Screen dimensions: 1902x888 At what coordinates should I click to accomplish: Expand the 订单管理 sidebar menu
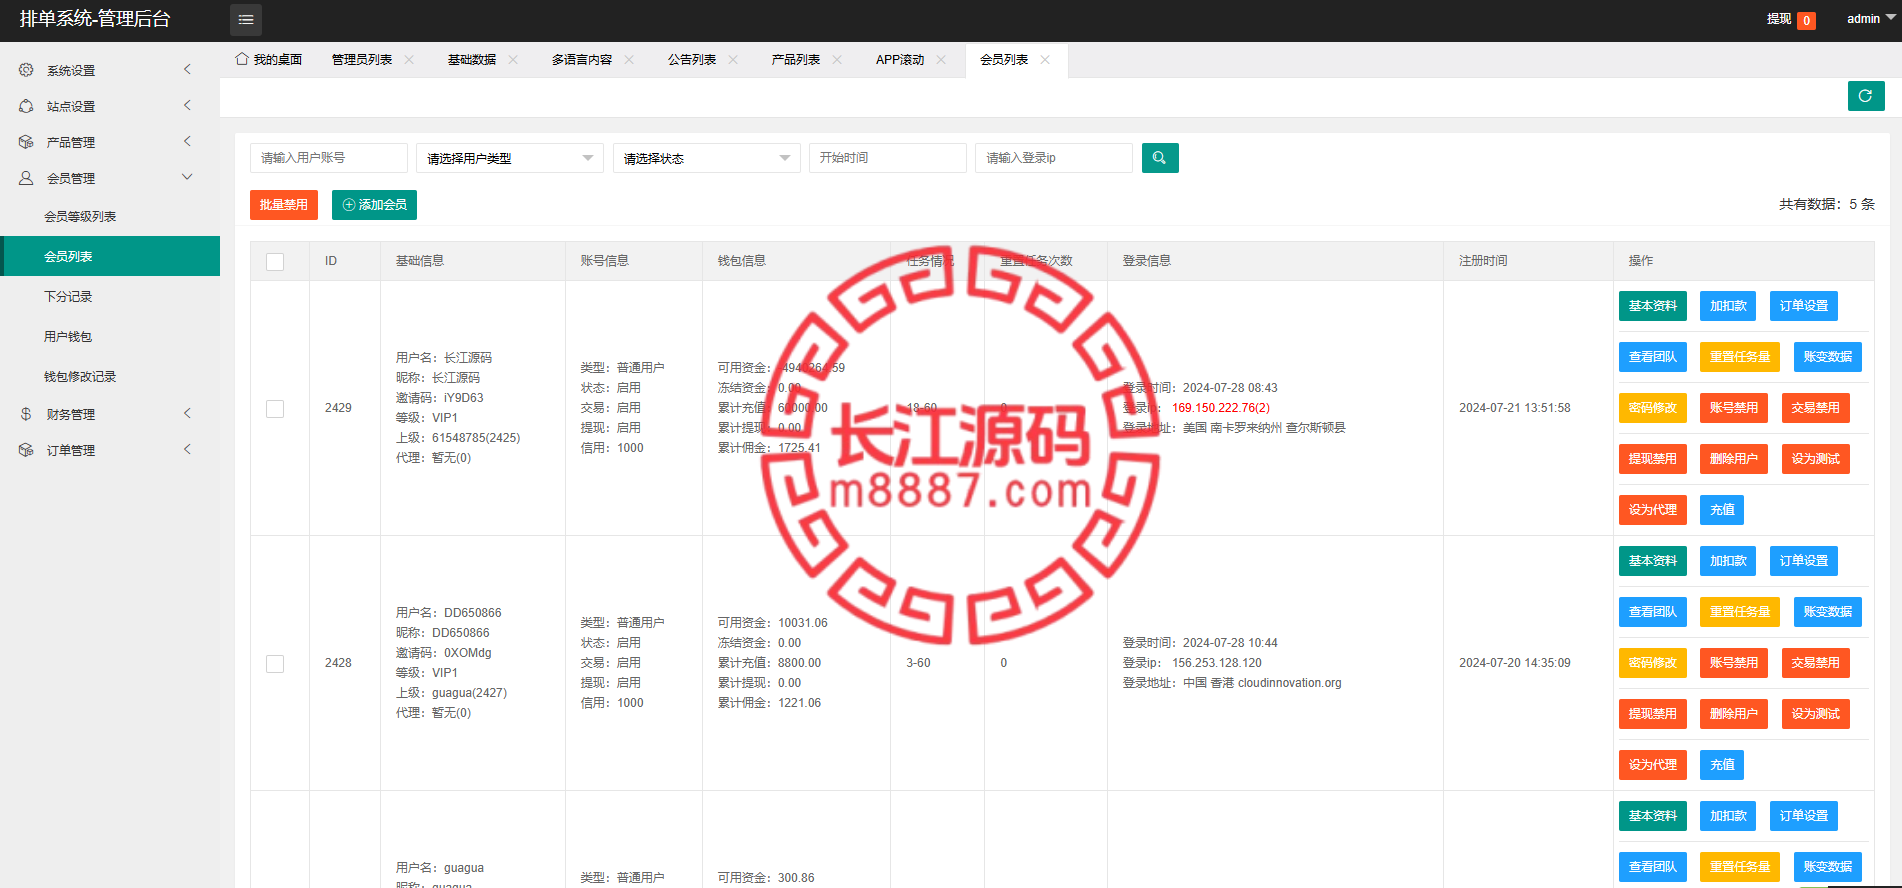pyautogui.click(x=110, y=450)
